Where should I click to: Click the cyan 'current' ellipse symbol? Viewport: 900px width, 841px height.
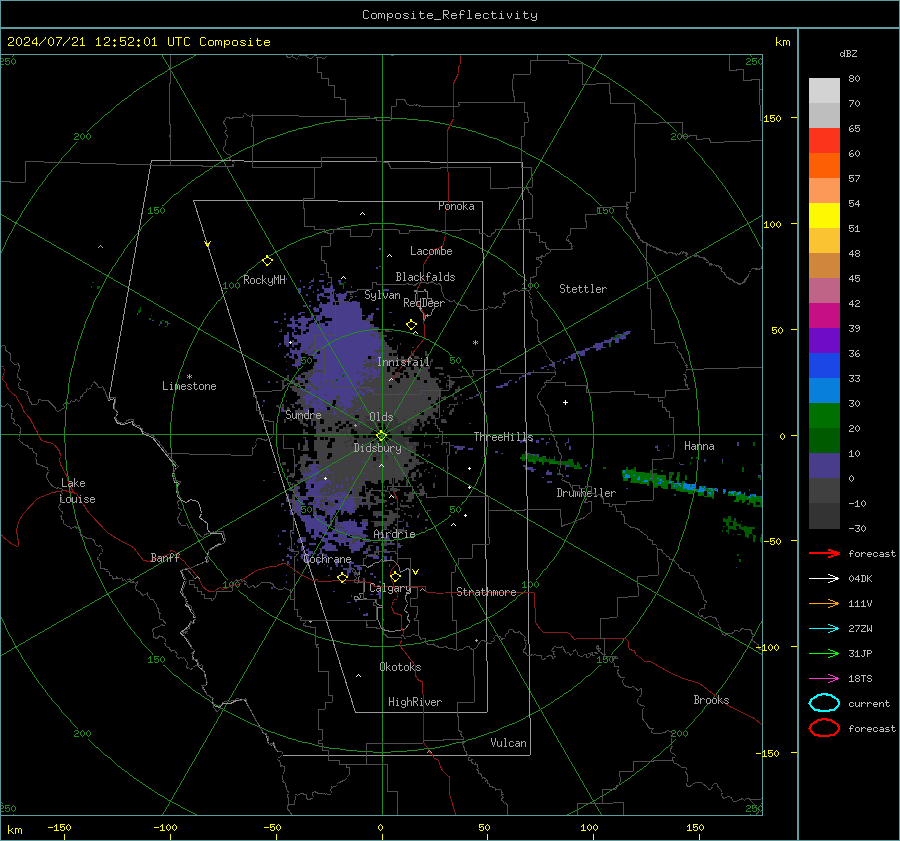[824, 703]
